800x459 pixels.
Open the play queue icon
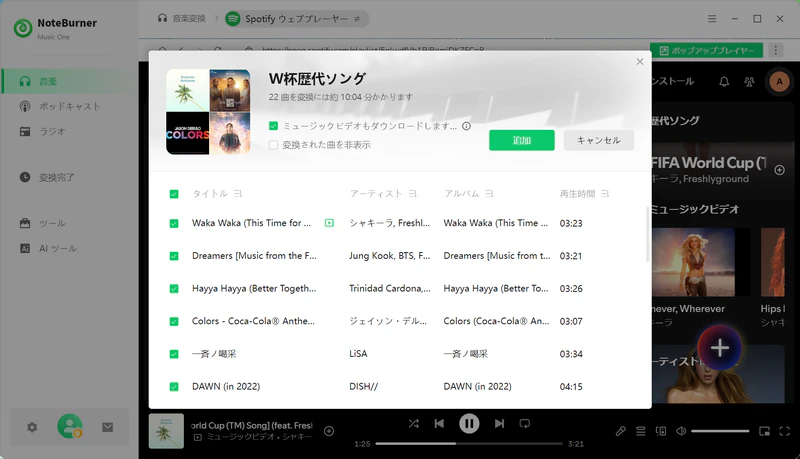pyautogui.click(x=641, y=431)
